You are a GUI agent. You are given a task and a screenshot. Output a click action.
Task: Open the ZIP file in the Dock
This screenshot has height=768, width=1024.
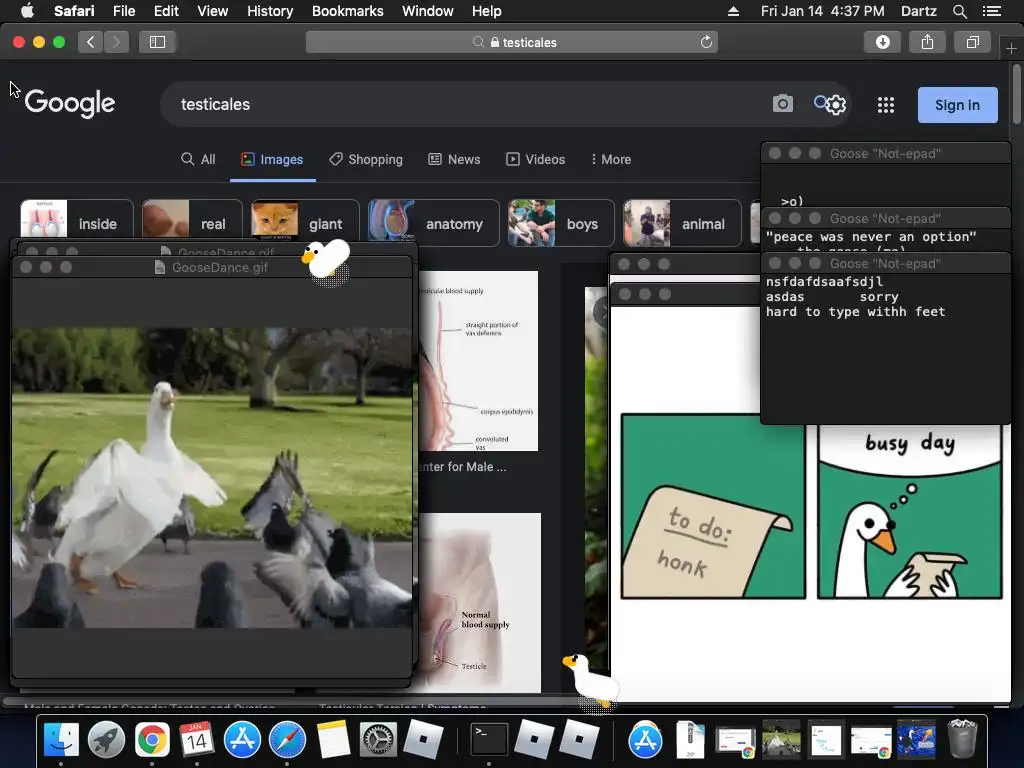(690, 739)
